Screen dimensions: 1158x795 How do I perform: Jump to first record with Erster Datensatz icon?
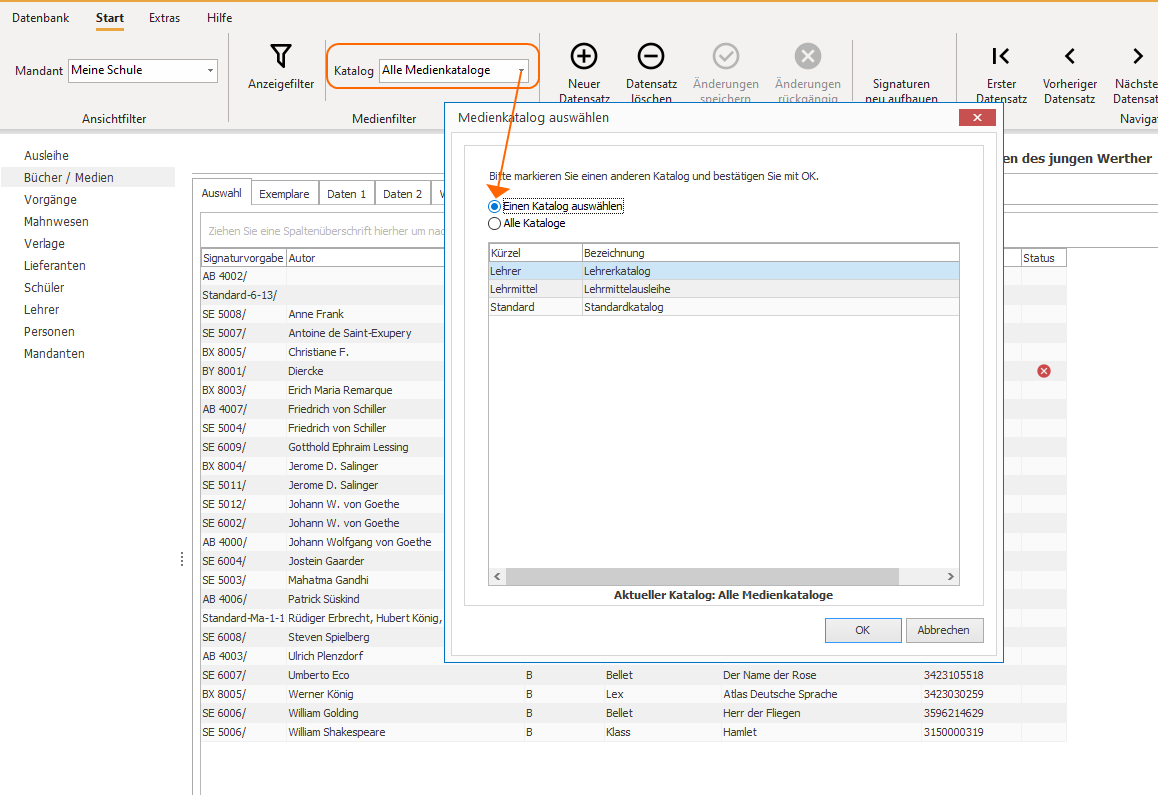click(x=1001, y=56)
